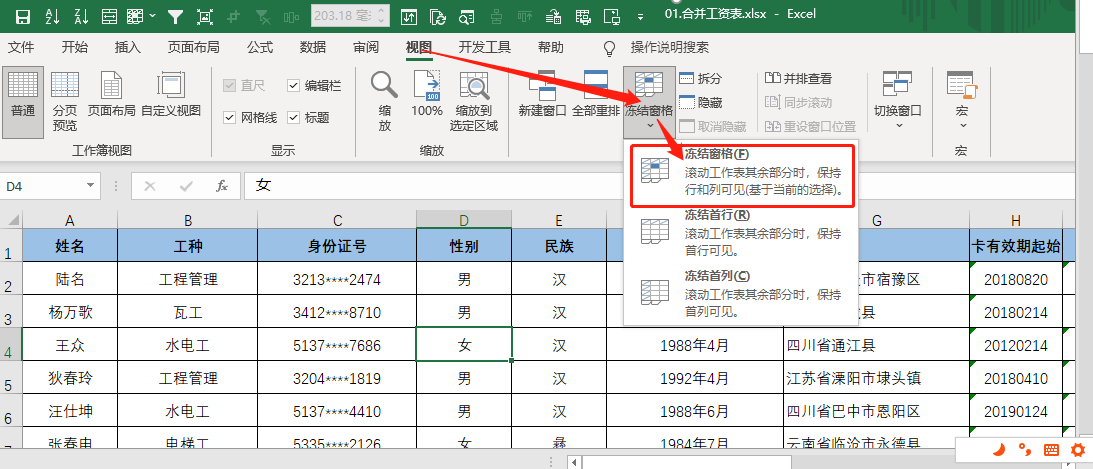Screen dimensions: 1093x469
Task: Select row 4 header
Action: (x=10, y=346)
